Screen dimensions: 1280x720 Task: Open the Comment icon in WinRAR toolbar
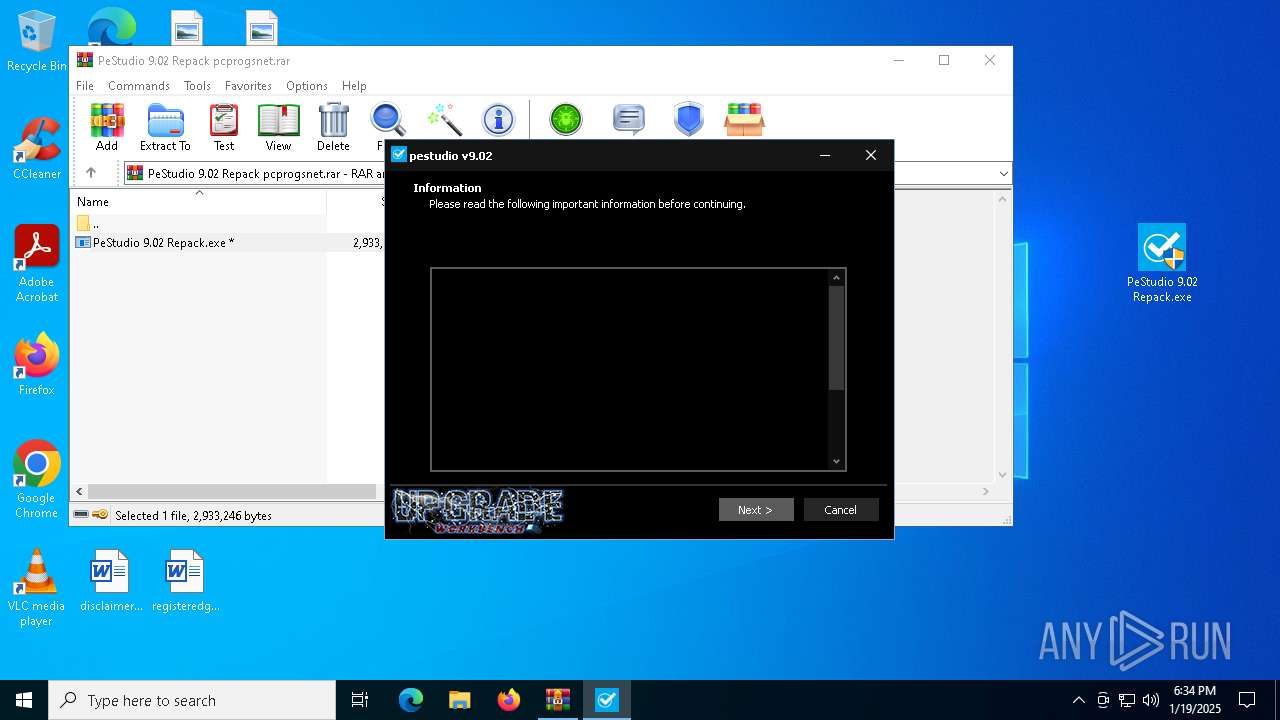pos(628,120)
